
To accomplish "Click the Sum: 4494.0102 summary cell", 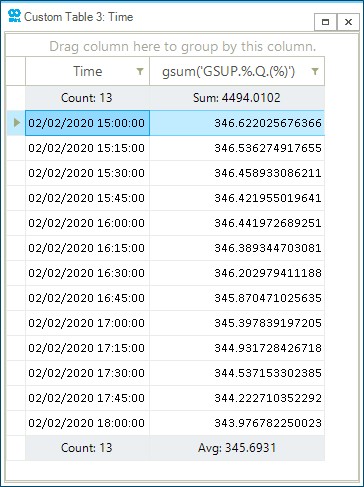I will (237, 98).
